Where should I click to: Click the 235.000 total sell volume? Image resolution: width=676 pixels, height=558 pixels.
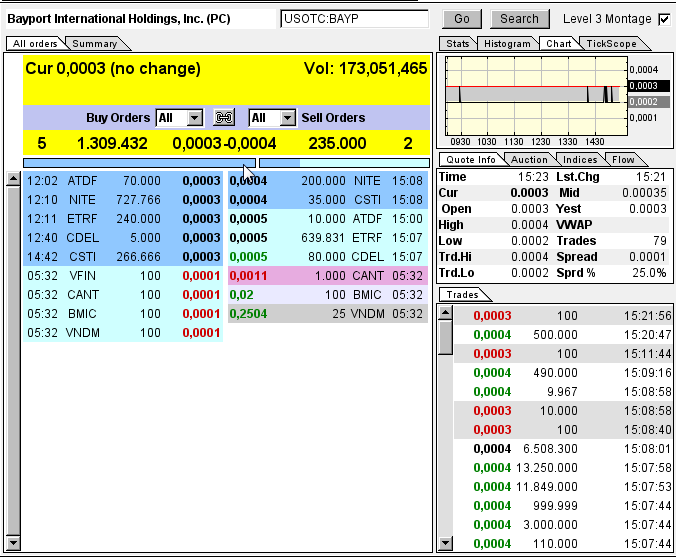[x=337, y=143]
